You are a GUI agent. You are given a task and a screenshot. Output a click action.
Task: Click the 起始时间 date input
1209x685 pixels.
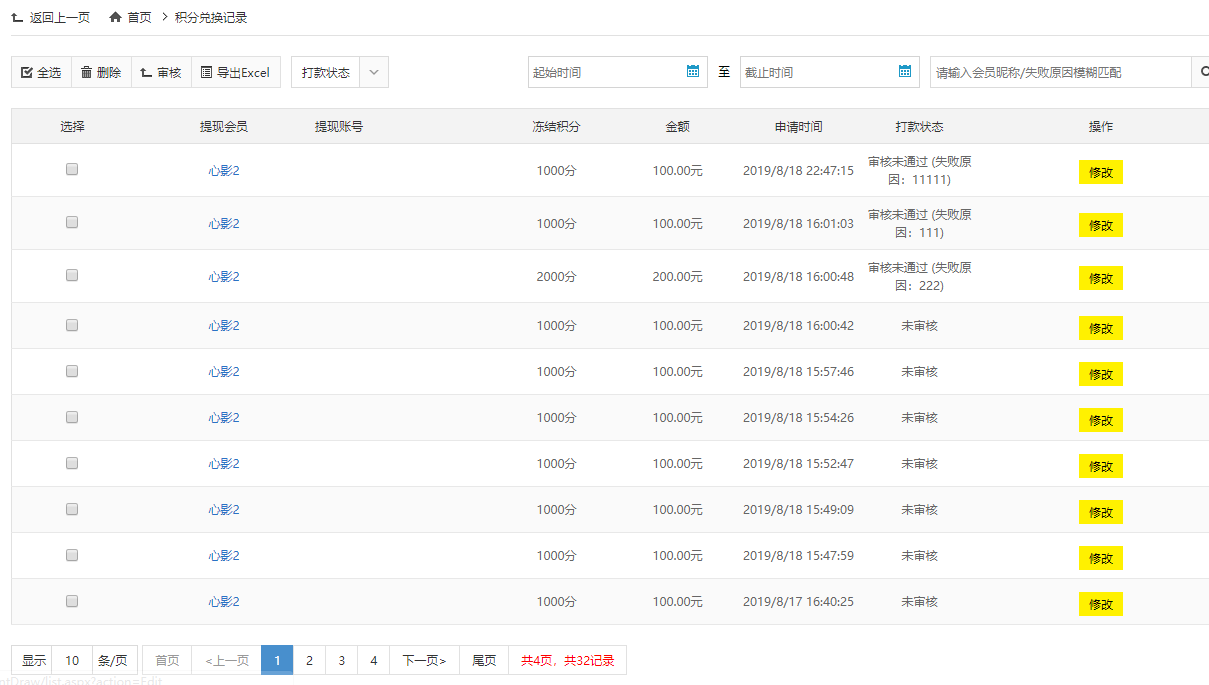pyautogui.click(x=618, y=72)
